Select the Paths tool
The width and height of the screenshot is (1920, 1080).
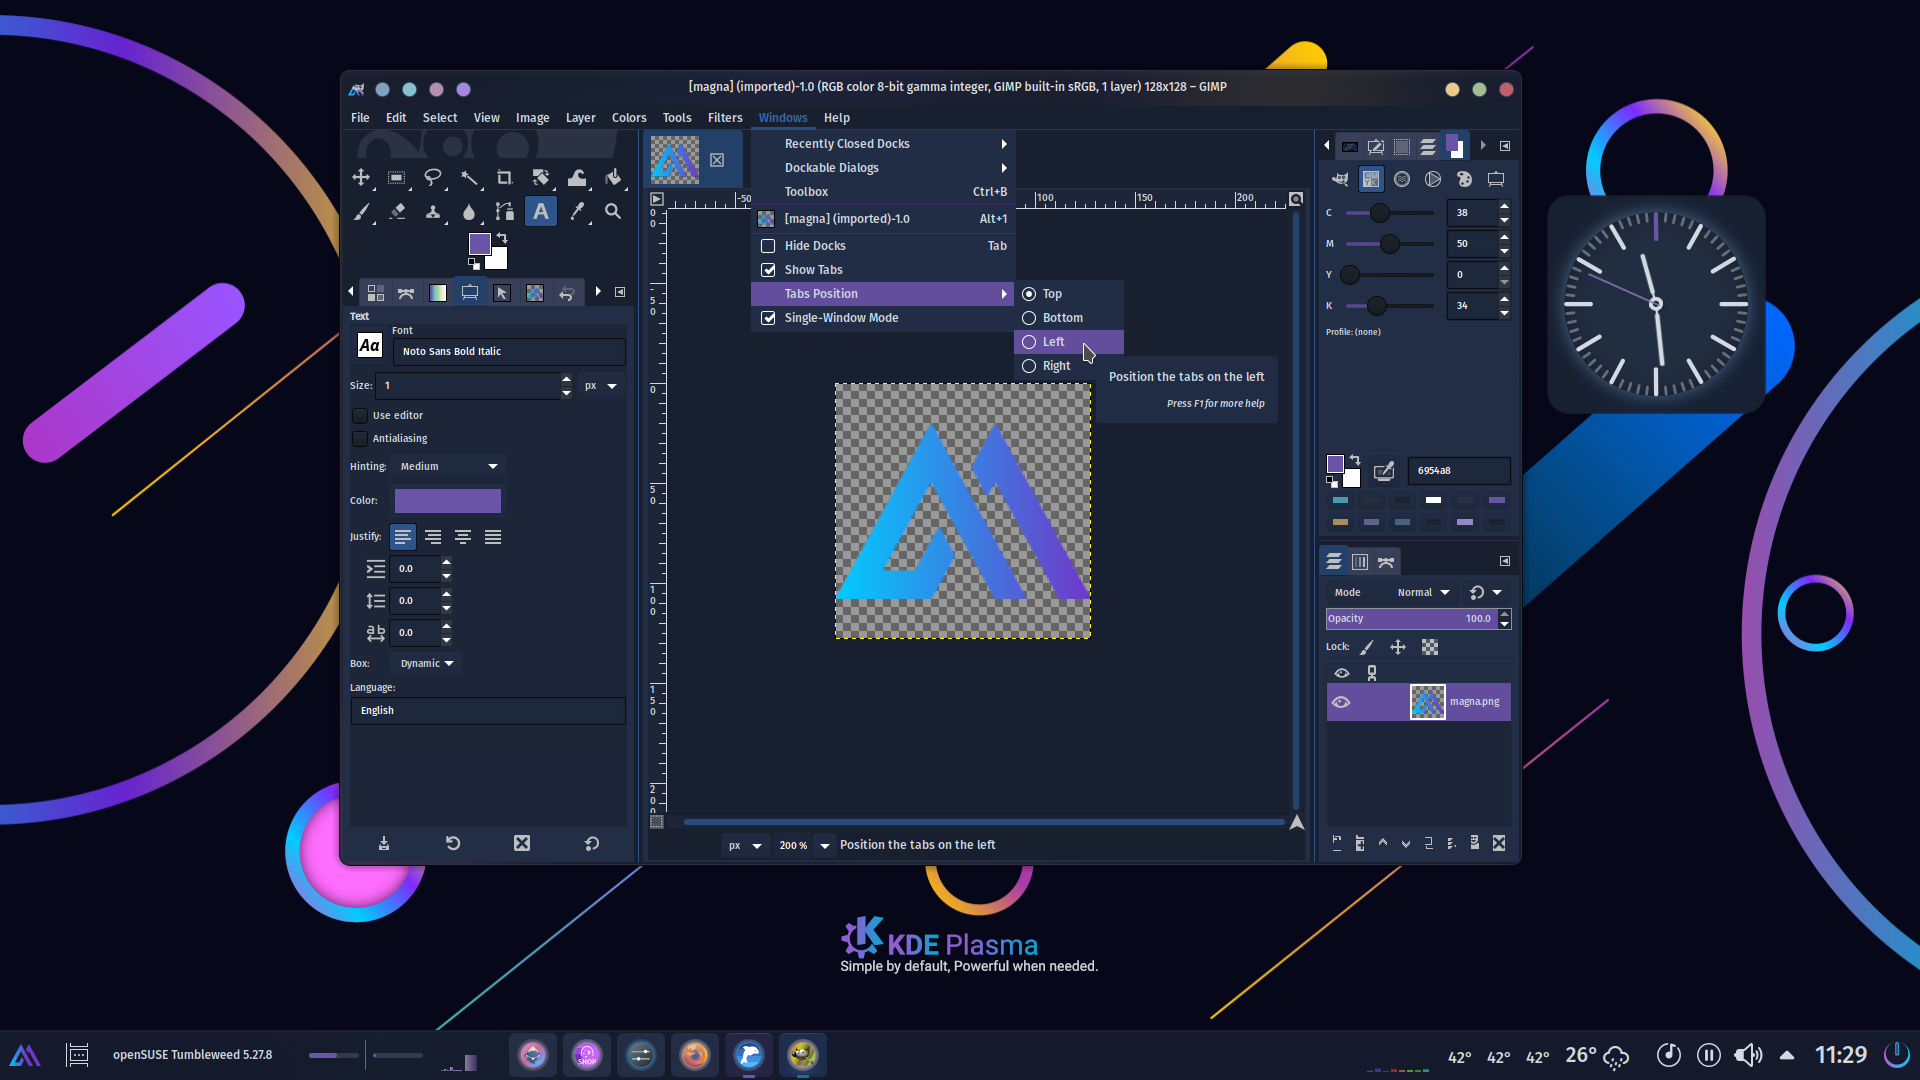pyautogui.click(x=505, y=212)
